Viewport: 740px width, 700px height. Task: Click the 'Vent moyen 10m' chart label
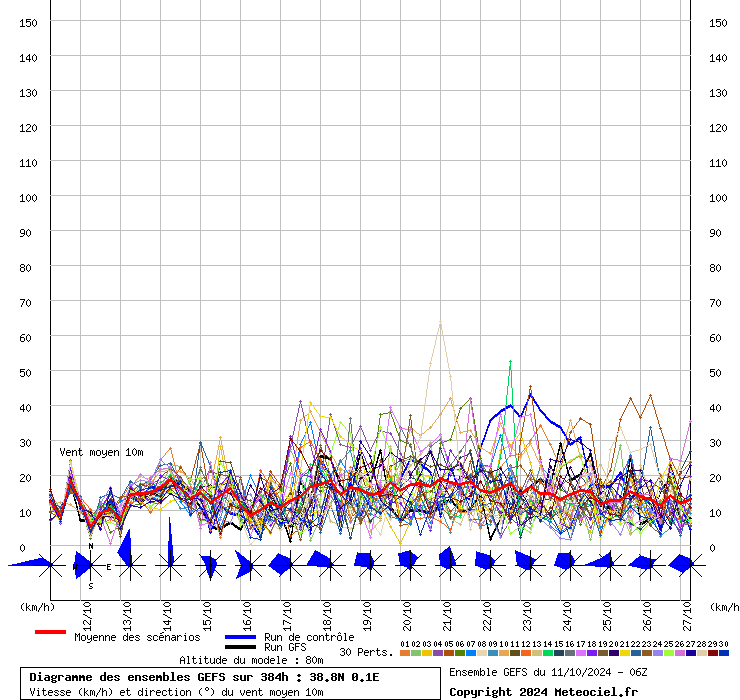coord(99,453)
